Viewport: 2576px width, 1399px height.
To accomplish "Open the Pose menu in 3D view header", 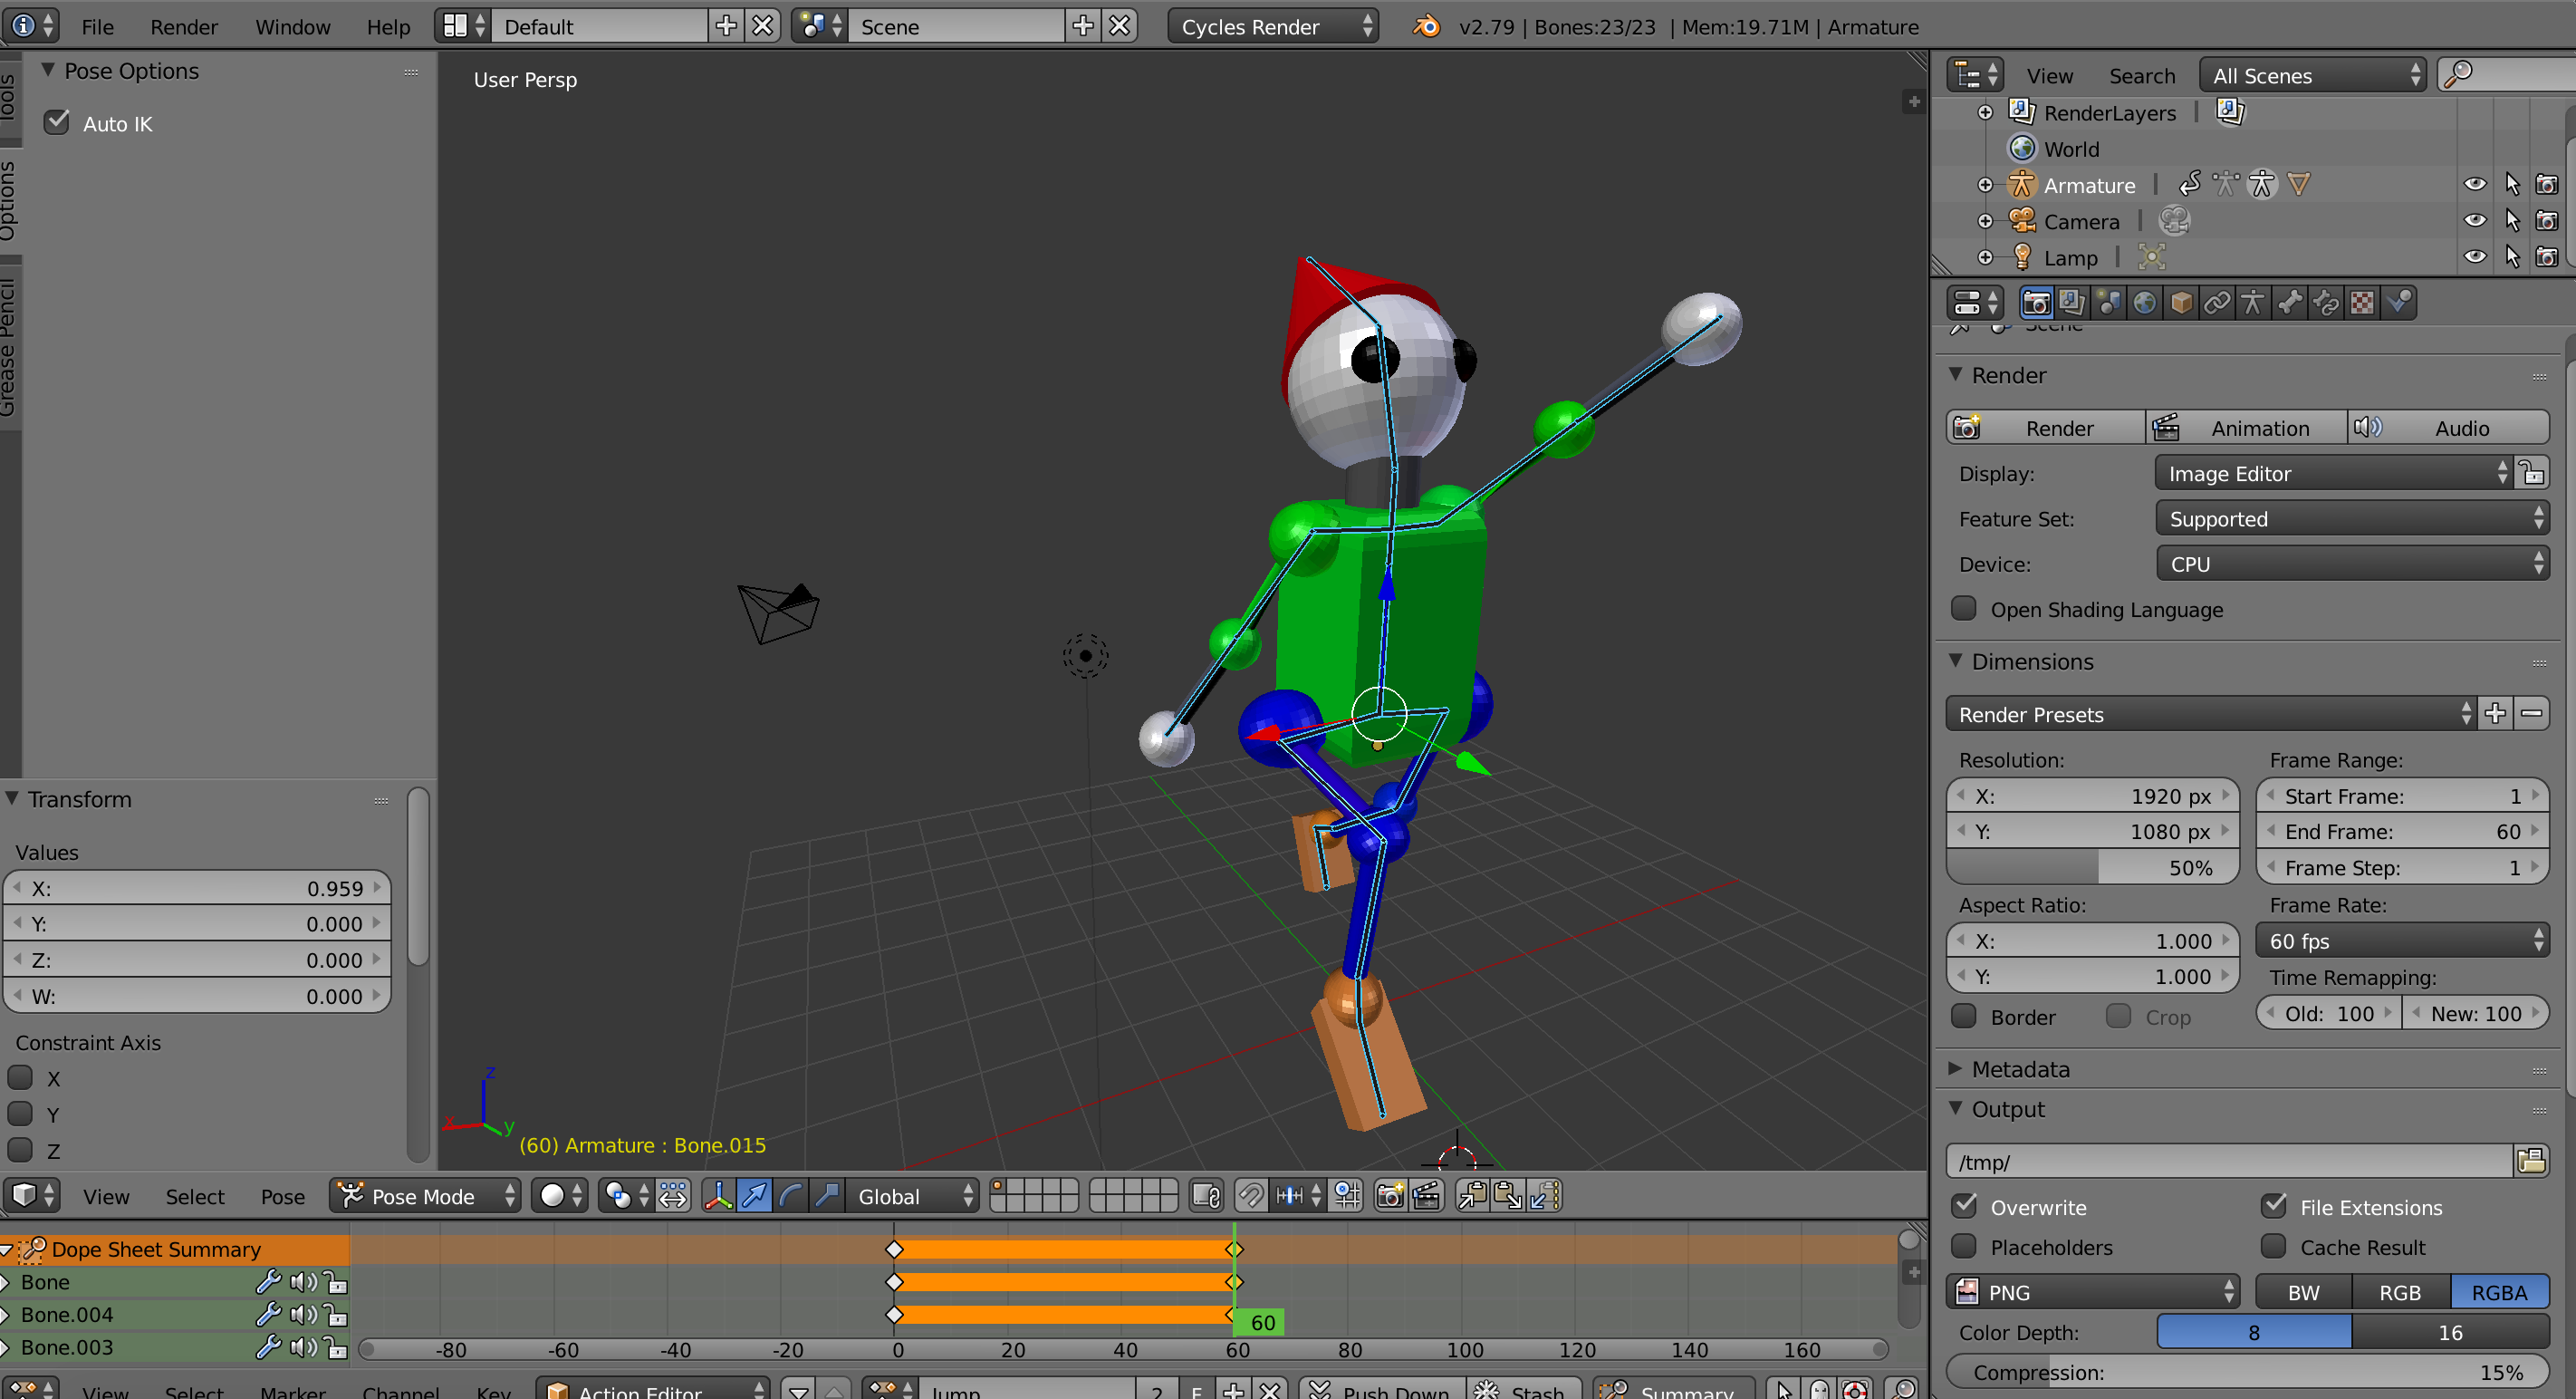I will click(282, 1196).
